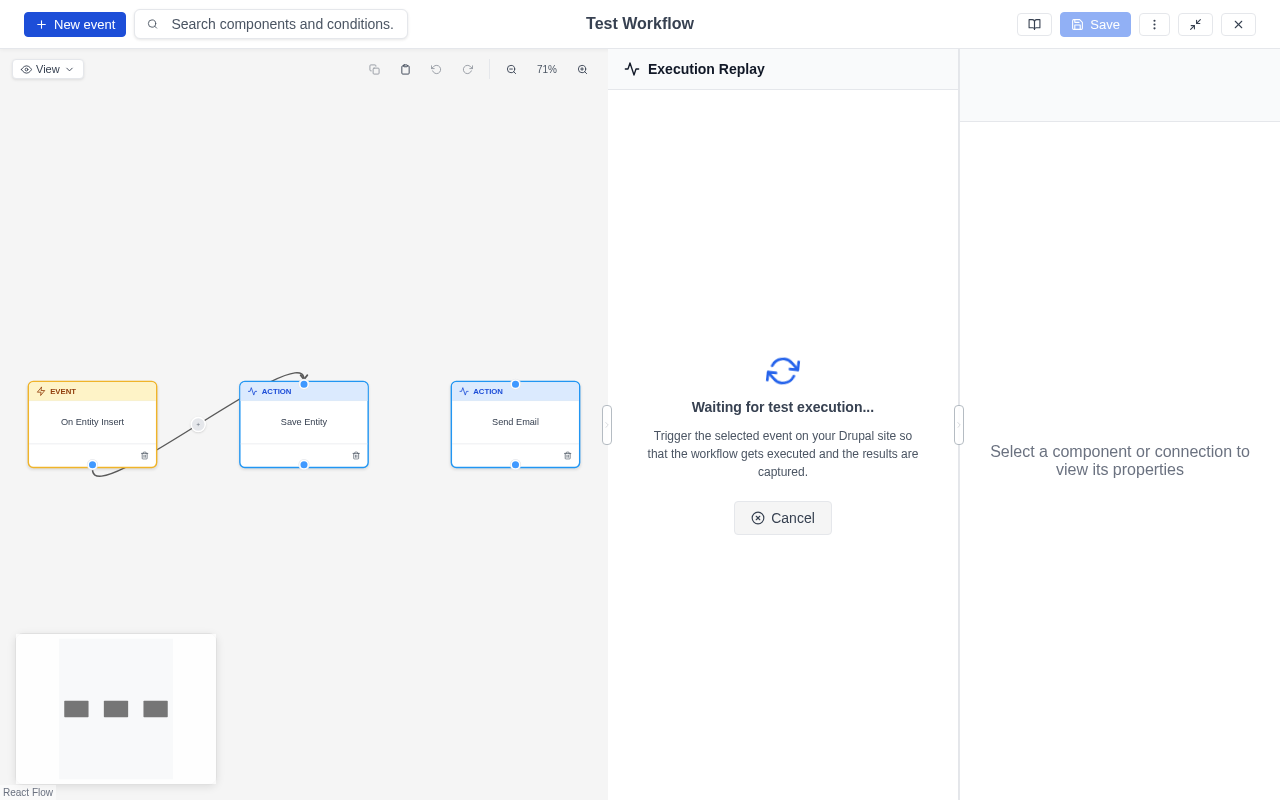Screen dimensions: 1280x800
Task: Undo the last workflow change
Action: pos(436,69)
